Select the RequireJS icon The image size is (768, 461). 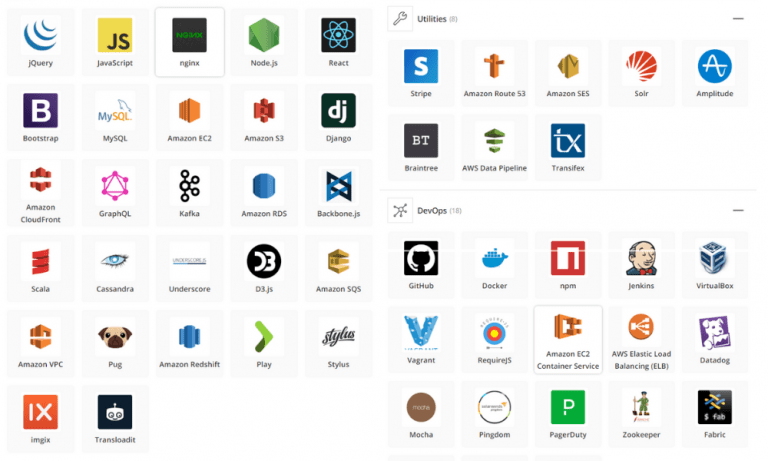[495, 333]
